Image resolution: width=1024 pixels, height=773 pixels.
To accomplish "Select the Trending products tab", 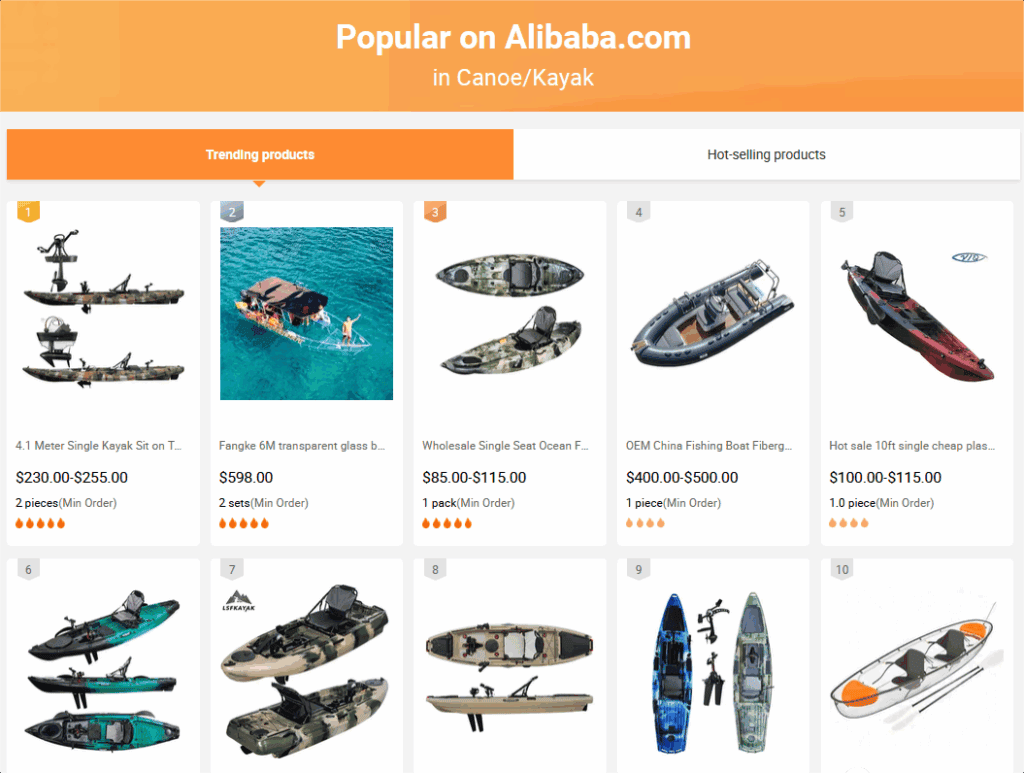I will click(x=260, y=155).
